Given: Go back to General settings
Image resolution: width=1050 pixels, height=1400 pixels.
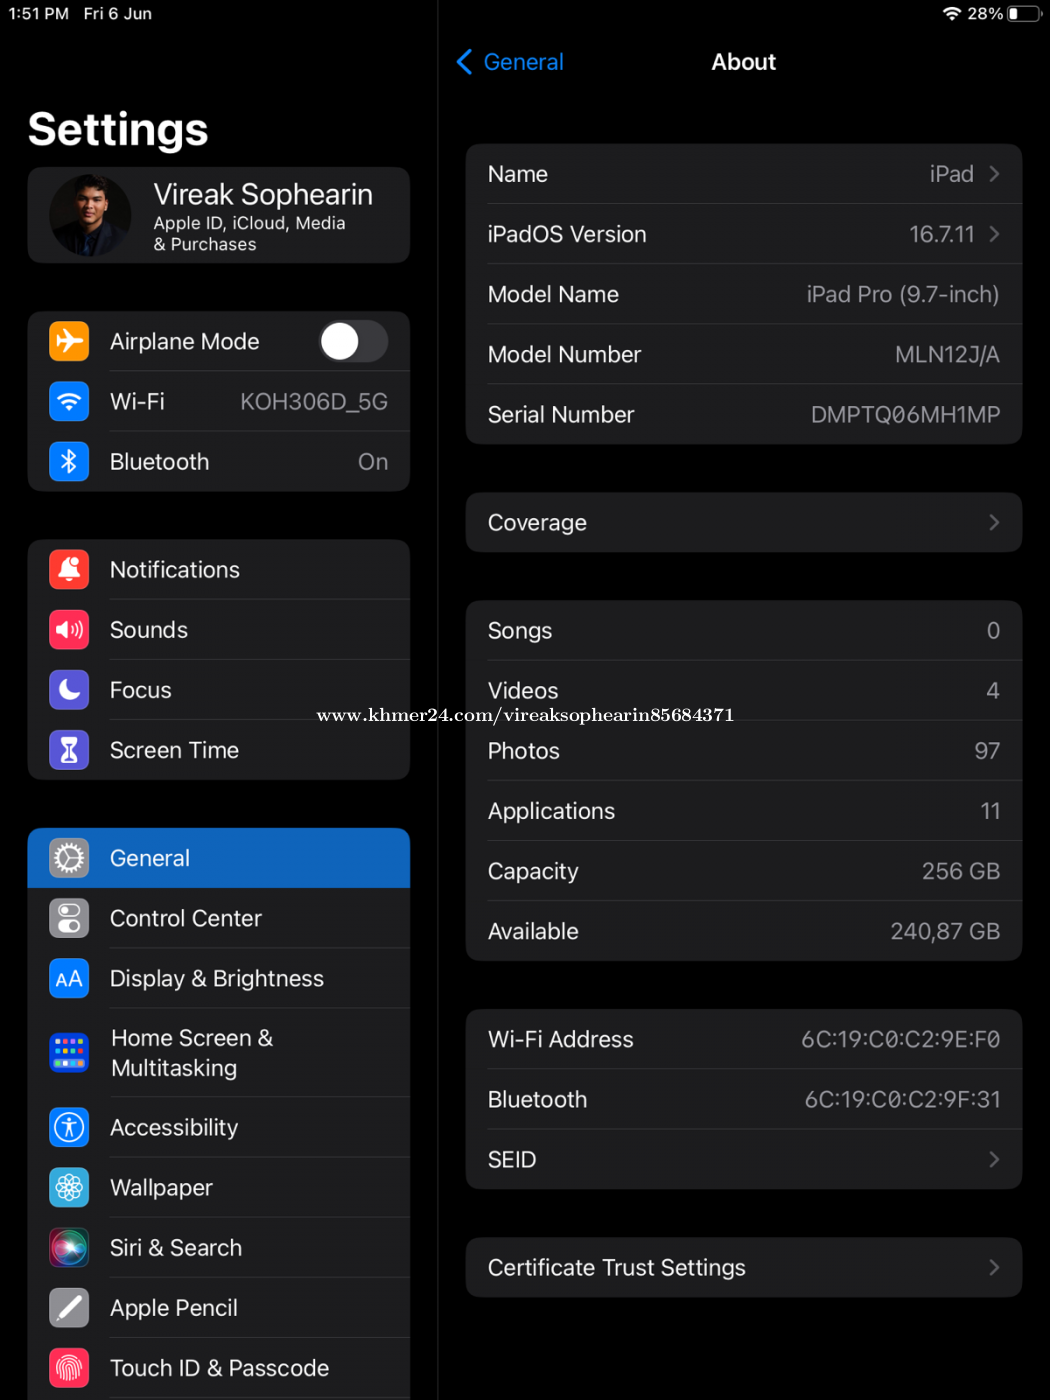Looking at the screenshot, I should click(x=510, y=62).
